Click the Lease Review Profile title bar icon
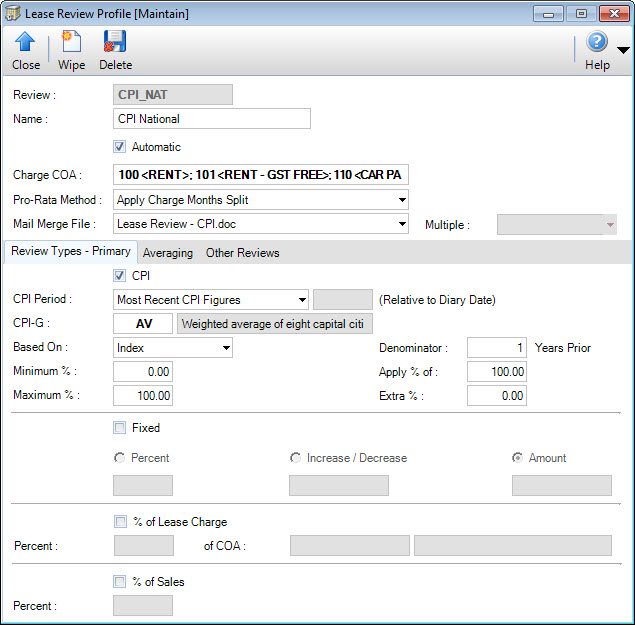The height and width of the screenshot is (625, 635). click(13, 13)
